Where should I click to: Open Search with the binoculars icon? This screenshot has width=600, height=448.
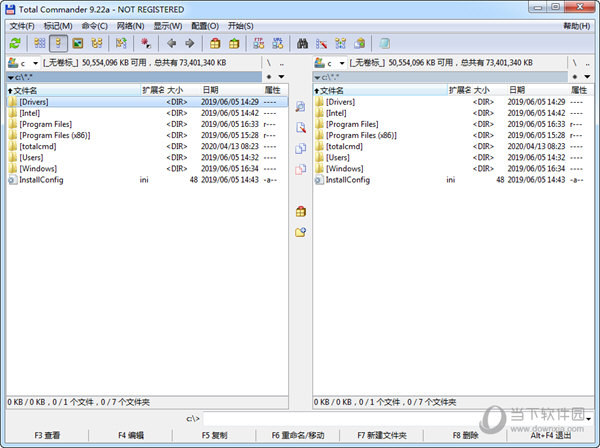303,43
